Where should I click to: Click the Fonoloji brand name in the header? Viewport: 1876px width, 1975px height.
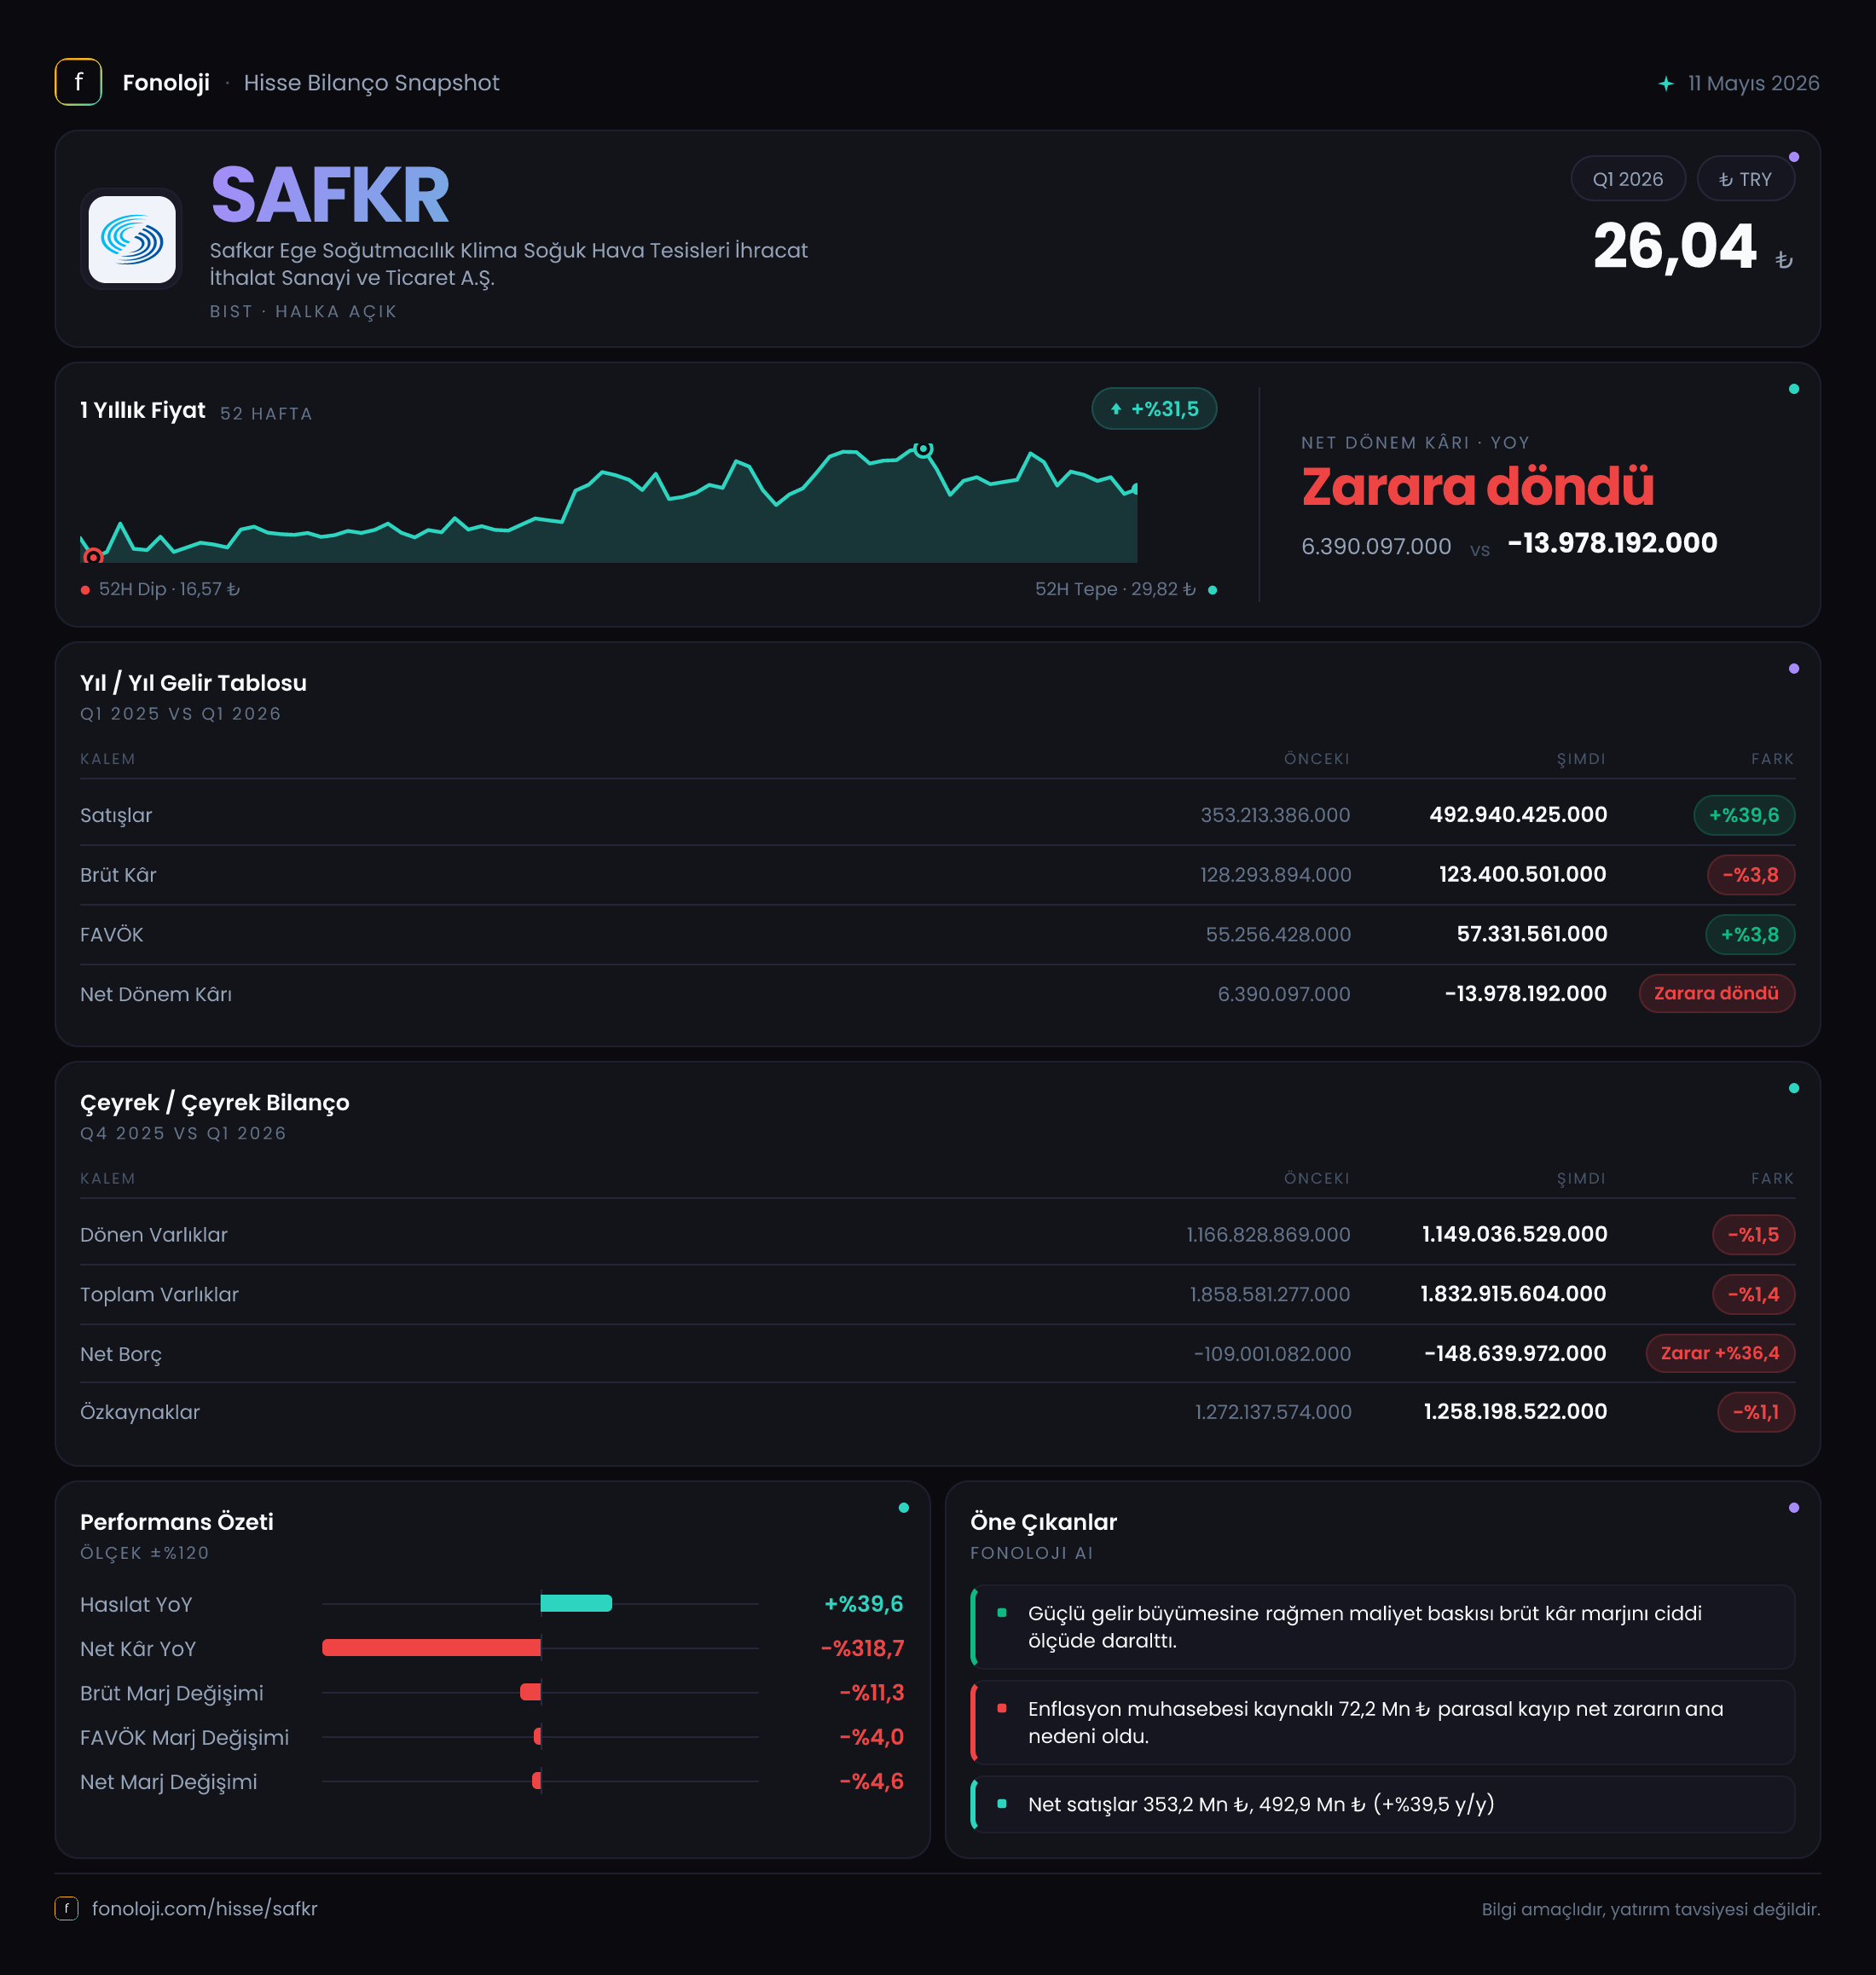pyautogui.click(x=166, y=83)
